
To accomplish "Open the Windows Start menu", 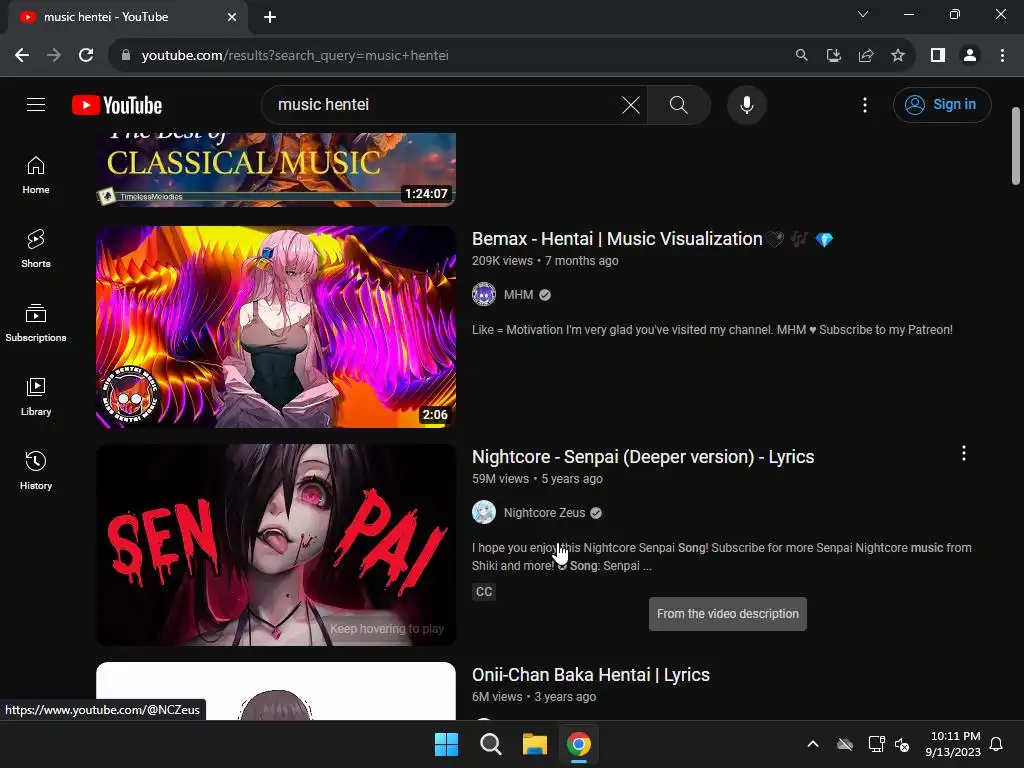I will tap(447, 744).
